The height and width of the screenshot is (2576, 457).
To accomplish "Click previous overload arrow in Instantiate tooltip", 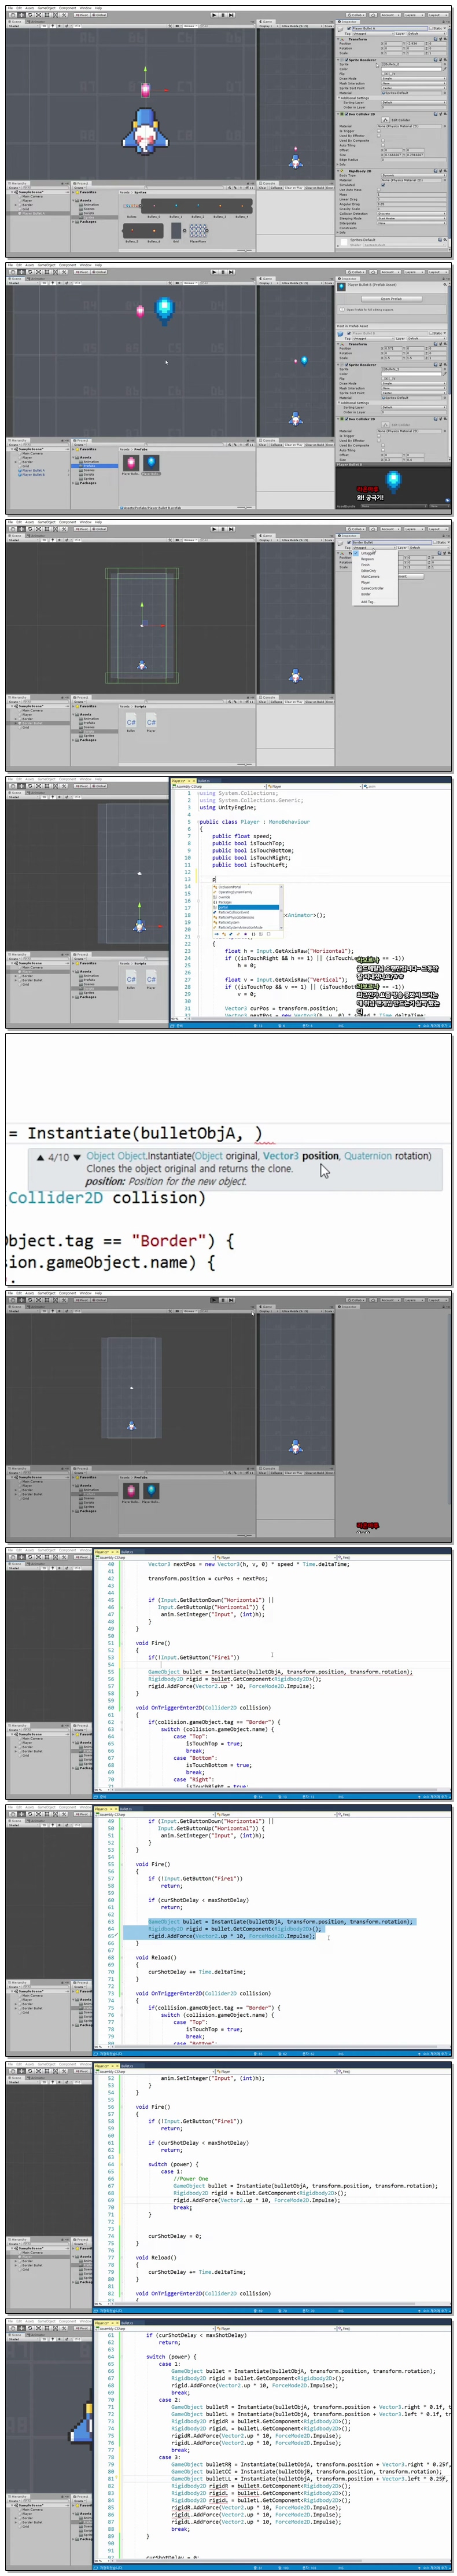I will coord(40,1157).
